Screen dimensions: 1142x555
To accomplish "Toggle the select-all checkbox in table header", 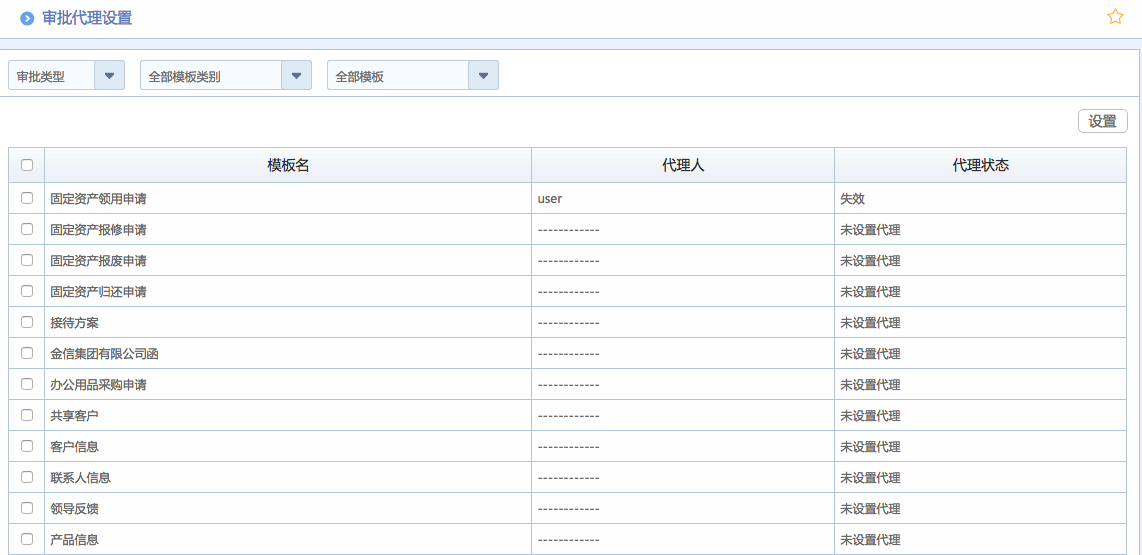I will coord(27,166).
